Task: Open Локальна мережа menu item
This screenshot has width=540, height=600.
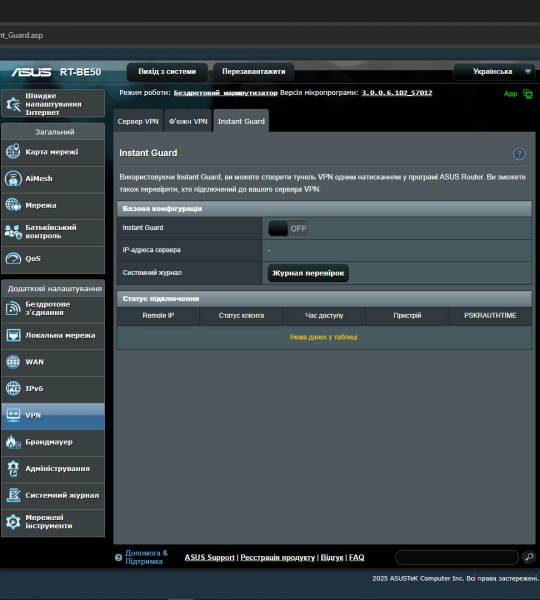Action: pos(53,335)
